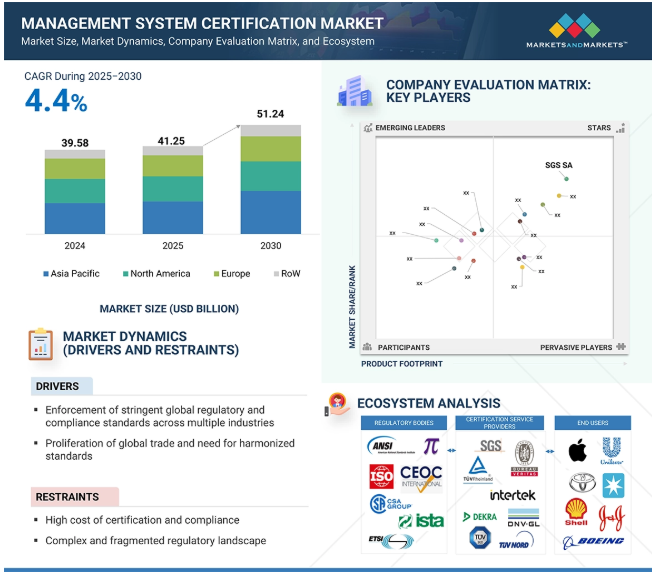Viewport: 652px width, 574px height.
Task: Click the Intertek logo
Action: pyautogui.click(x=512, y=495)
